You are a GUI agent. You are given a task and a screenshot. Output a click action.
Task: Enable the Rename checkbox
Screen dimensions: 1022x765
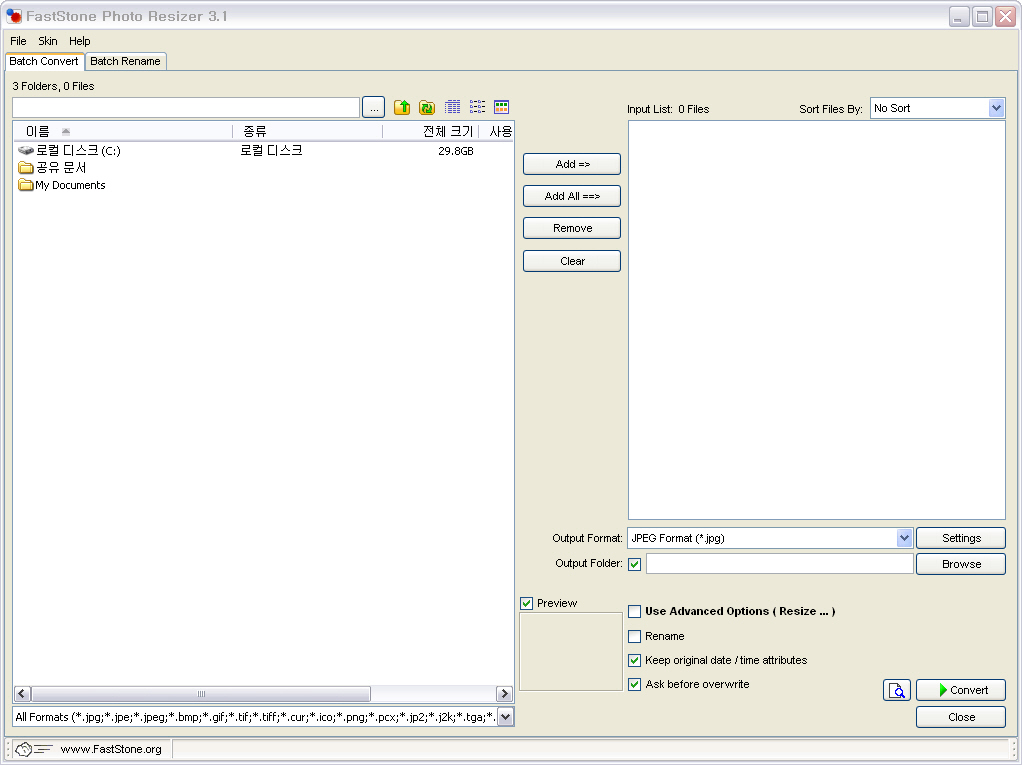click(634, 636)
